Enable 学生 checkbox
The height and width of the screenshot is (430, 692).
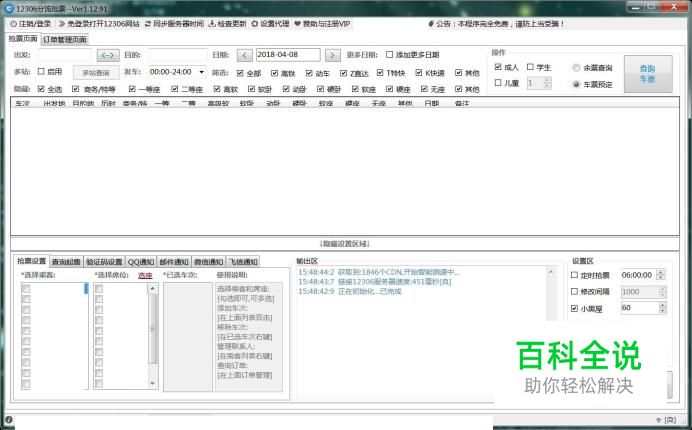530,67
